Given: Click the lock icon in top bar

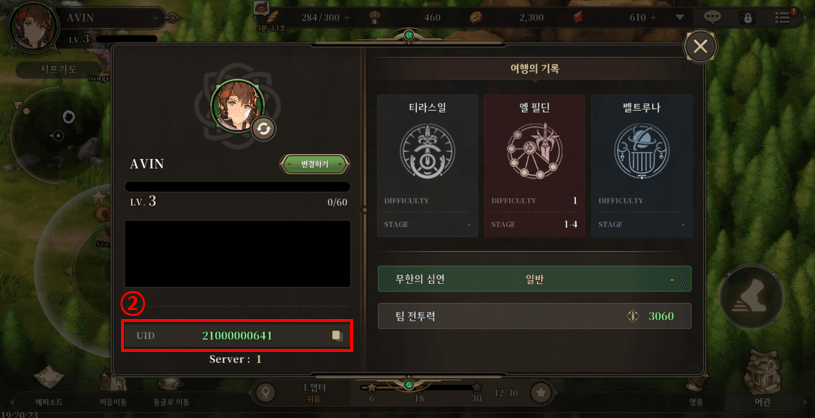Looking at the screenshot, I should 747,18.
